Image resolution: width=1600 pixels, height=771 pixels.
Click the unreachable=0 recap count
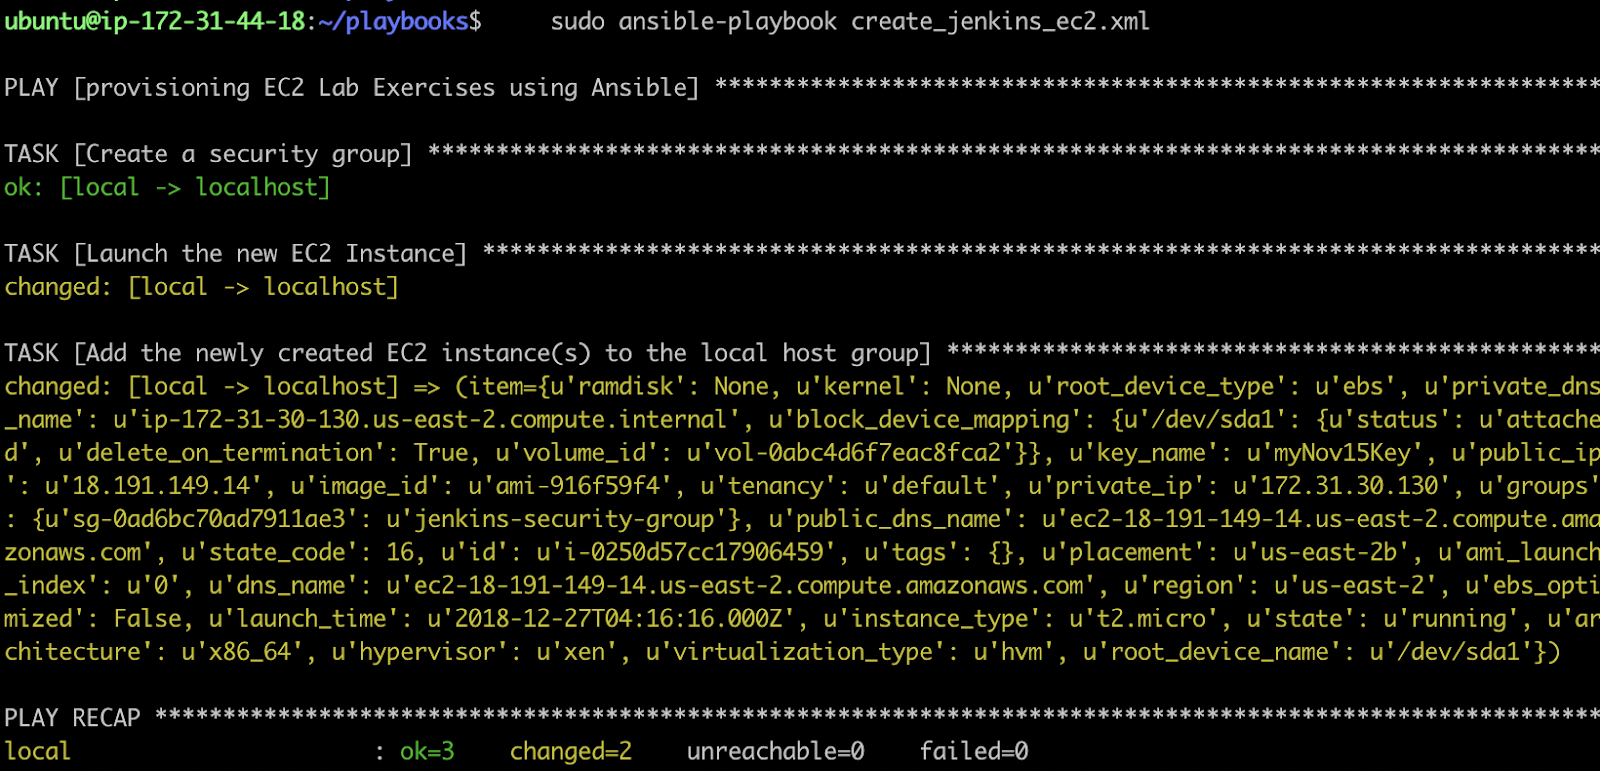point(775,751)
